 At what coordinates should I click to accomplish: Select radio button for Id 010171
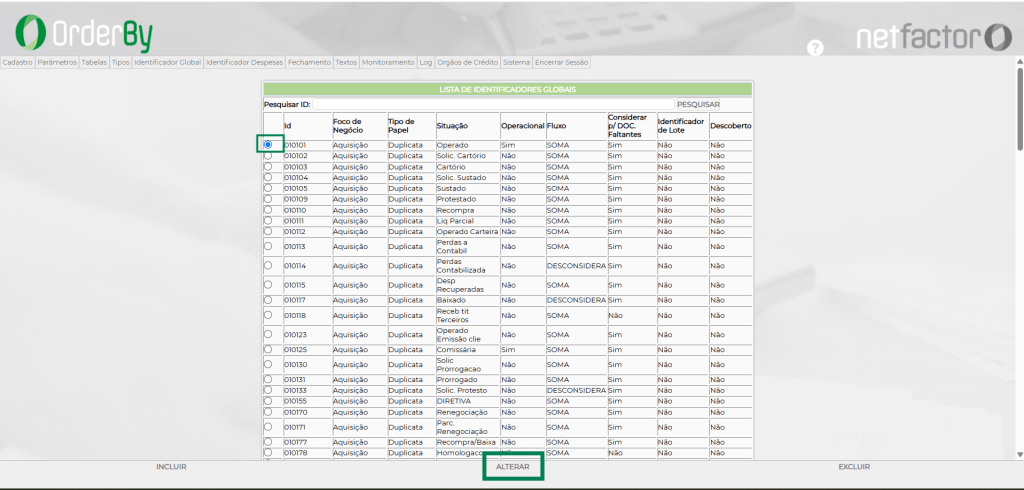[x=268, y=427]
